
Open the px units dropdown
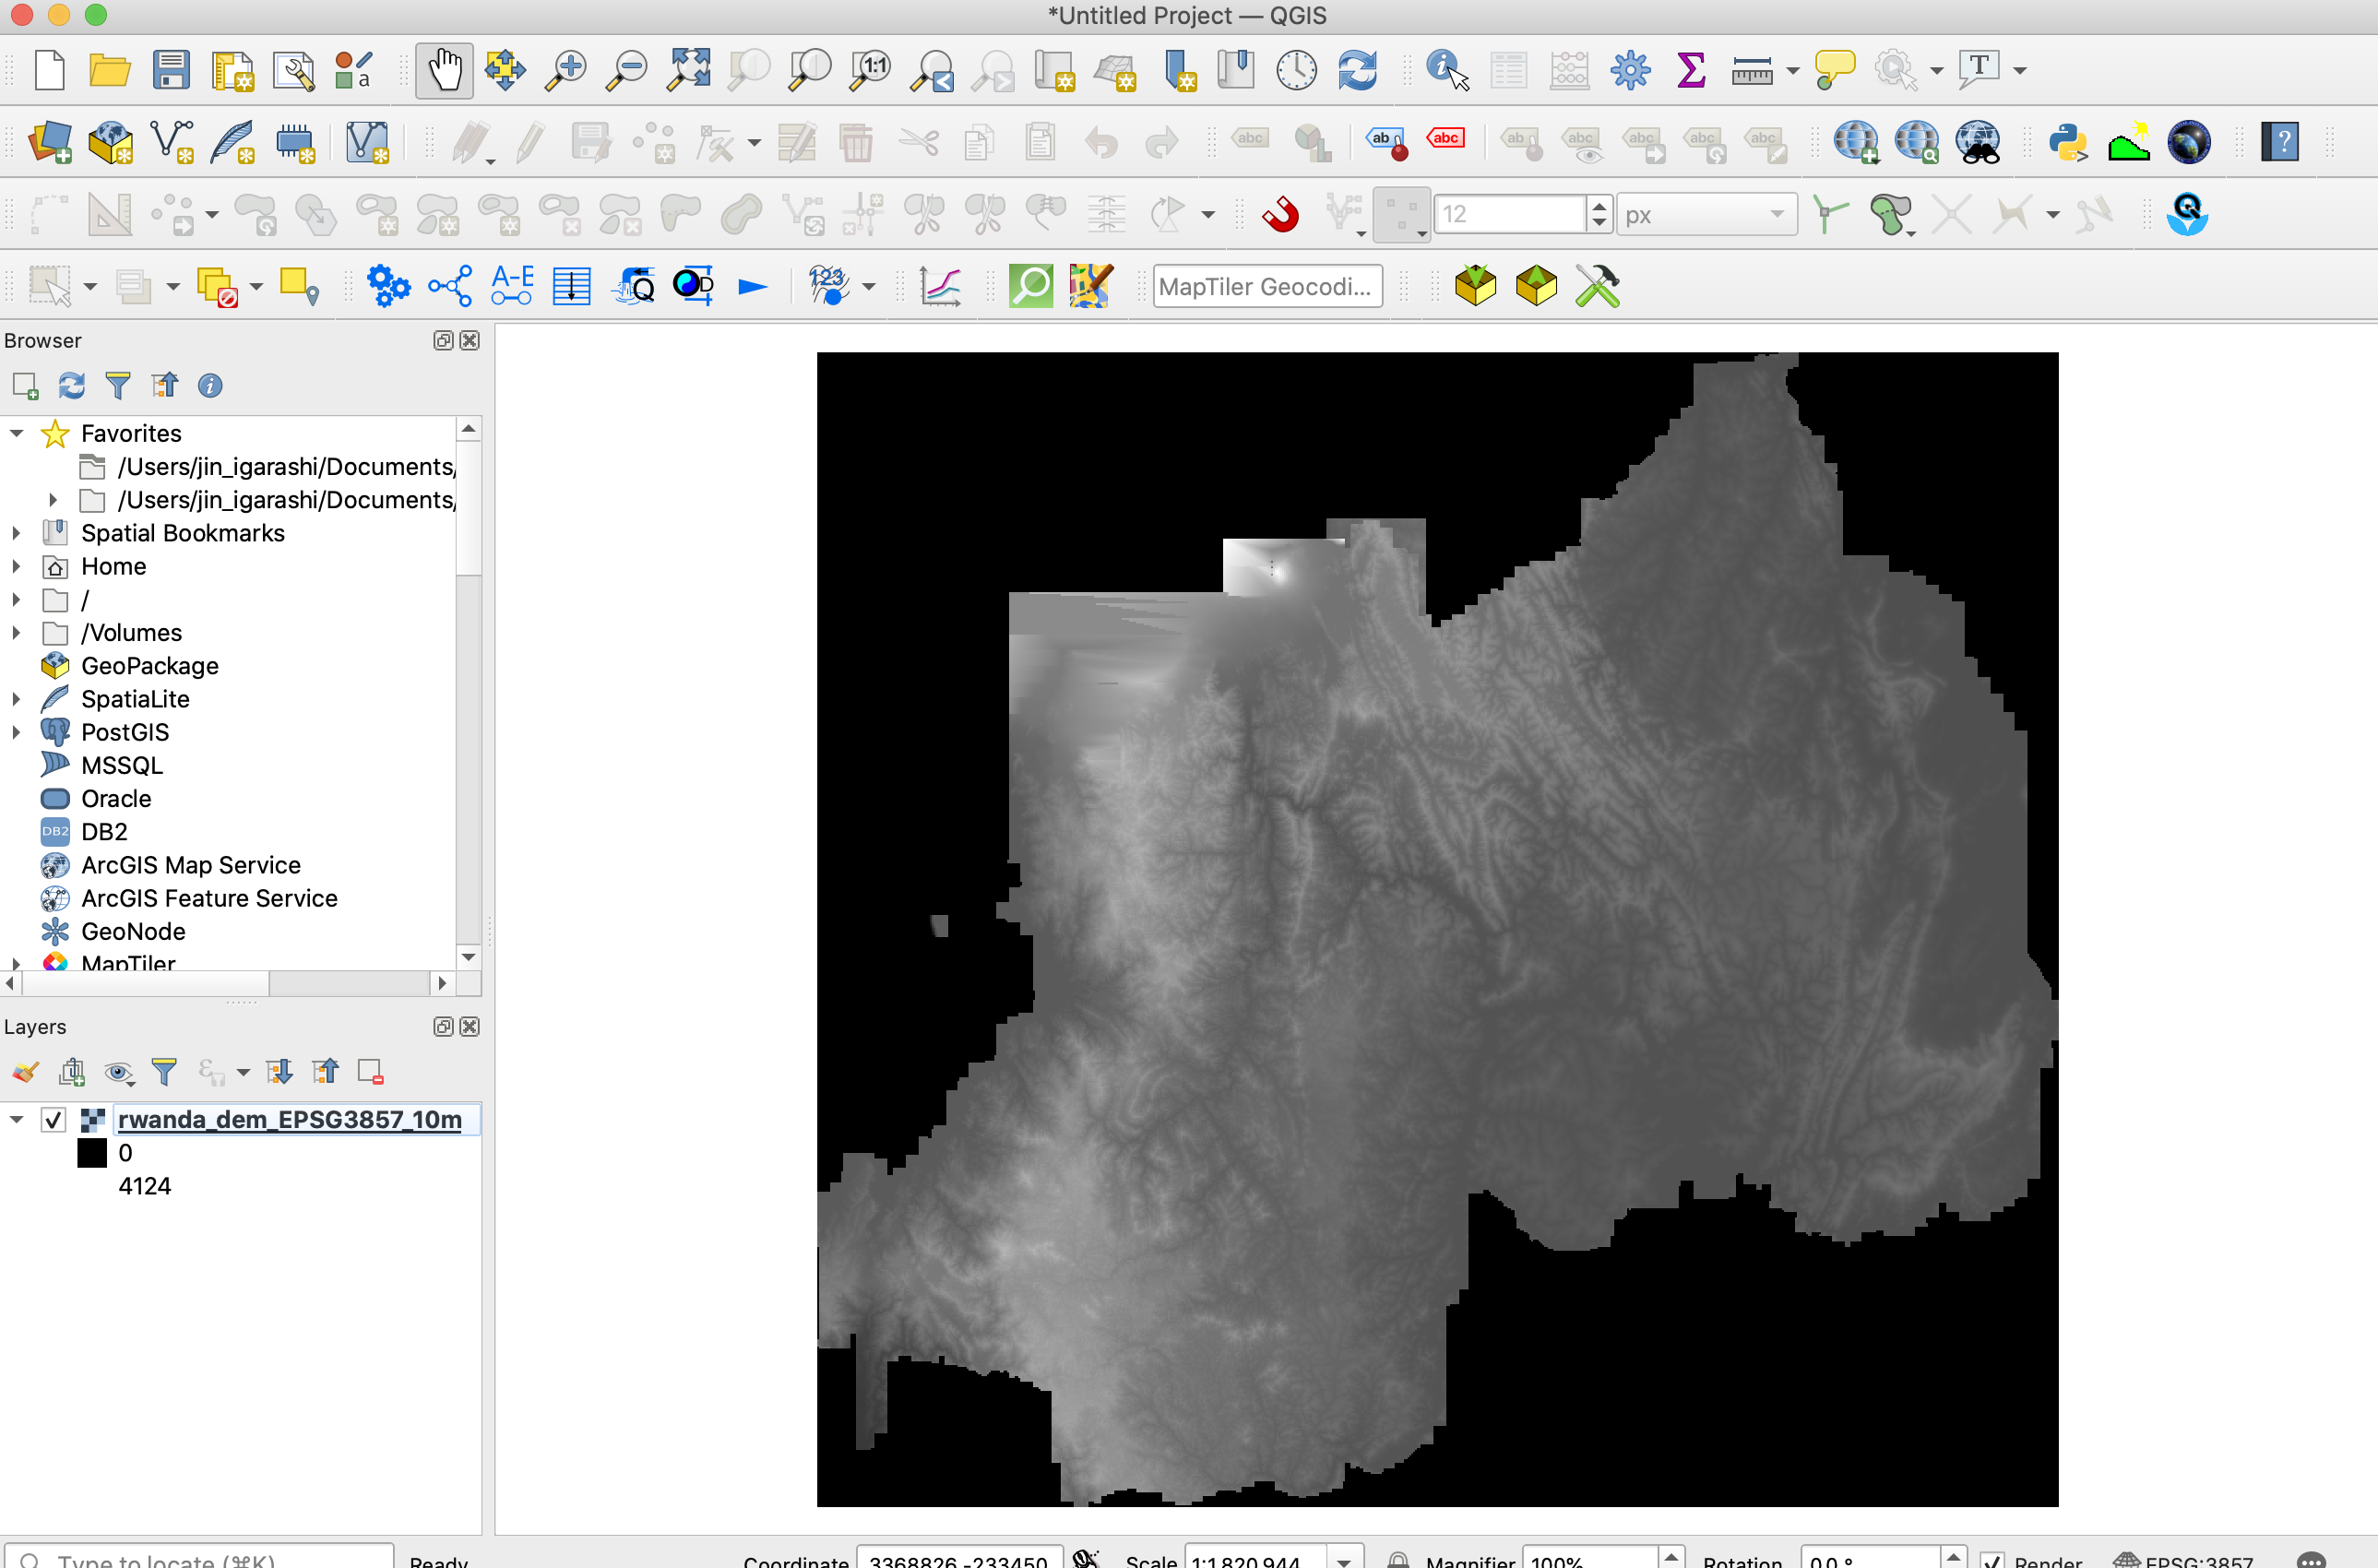coord(1706,214)
